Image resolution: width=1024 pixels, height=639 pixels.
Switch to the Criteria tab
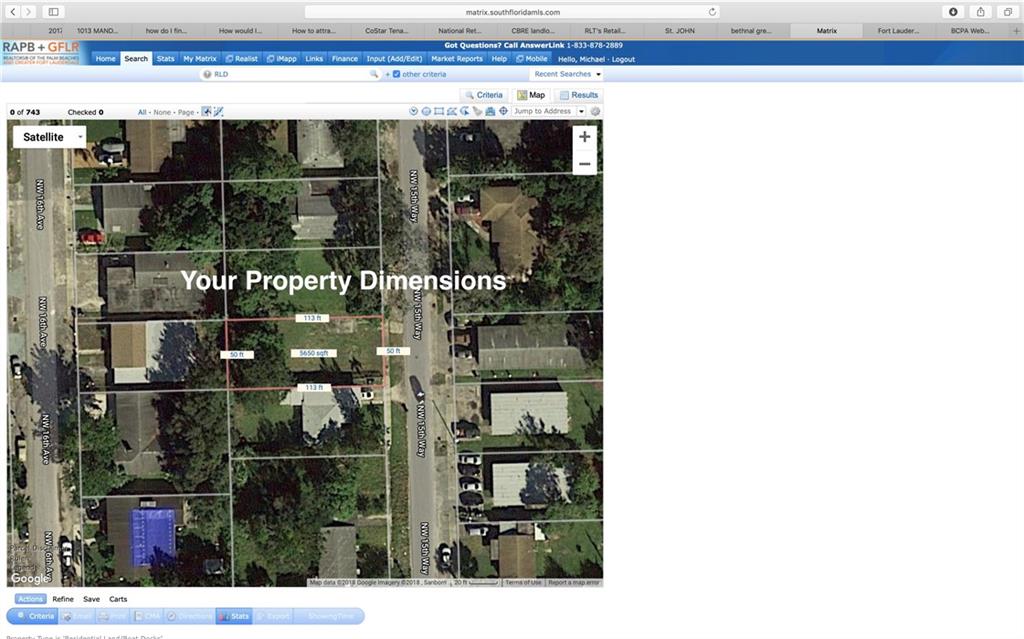484,95
